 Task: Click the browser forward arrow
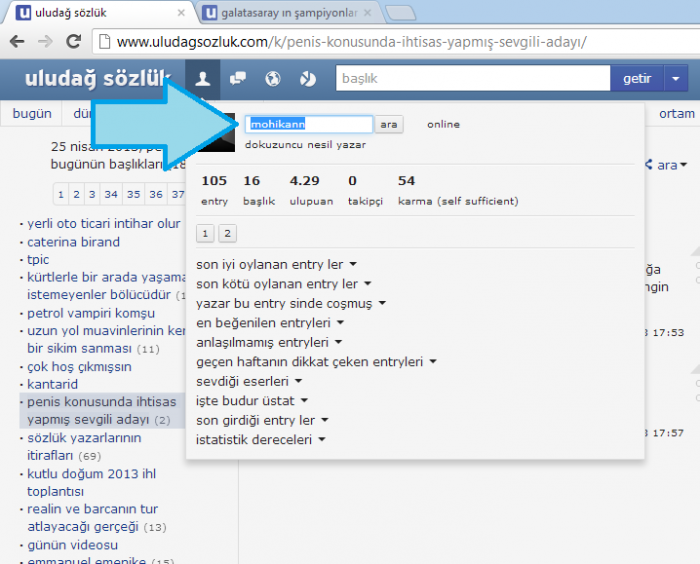(x=45, y=42)
